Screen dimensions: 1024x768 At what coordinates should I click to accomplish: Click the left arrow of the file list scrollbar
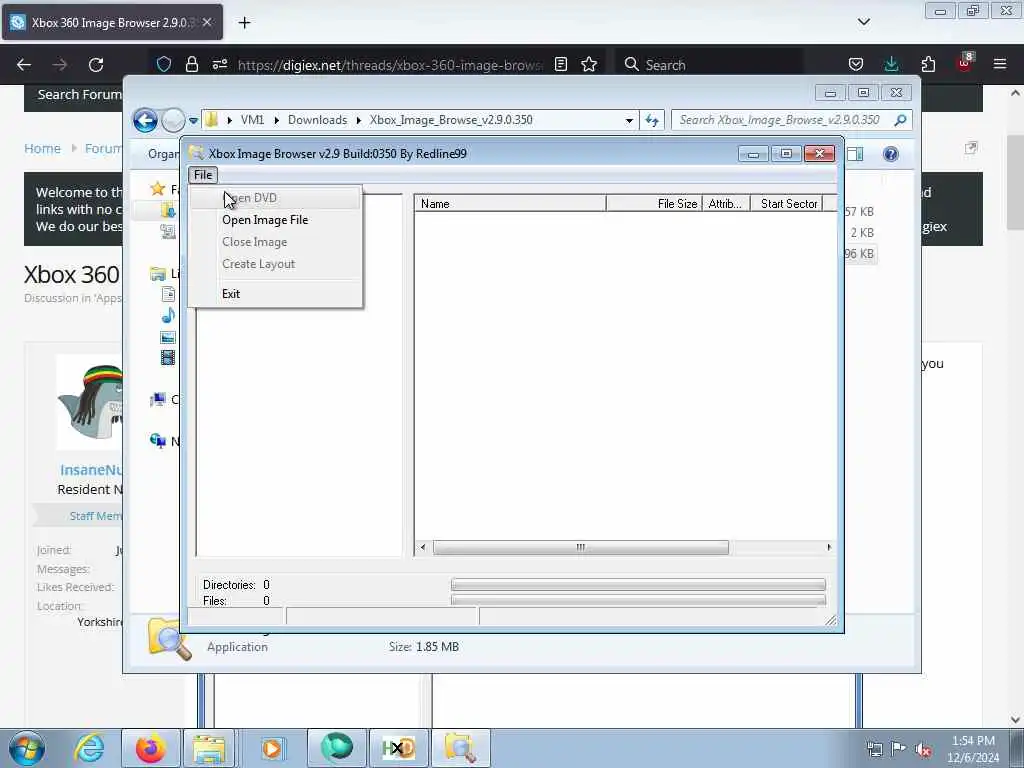tap(423, 547)
